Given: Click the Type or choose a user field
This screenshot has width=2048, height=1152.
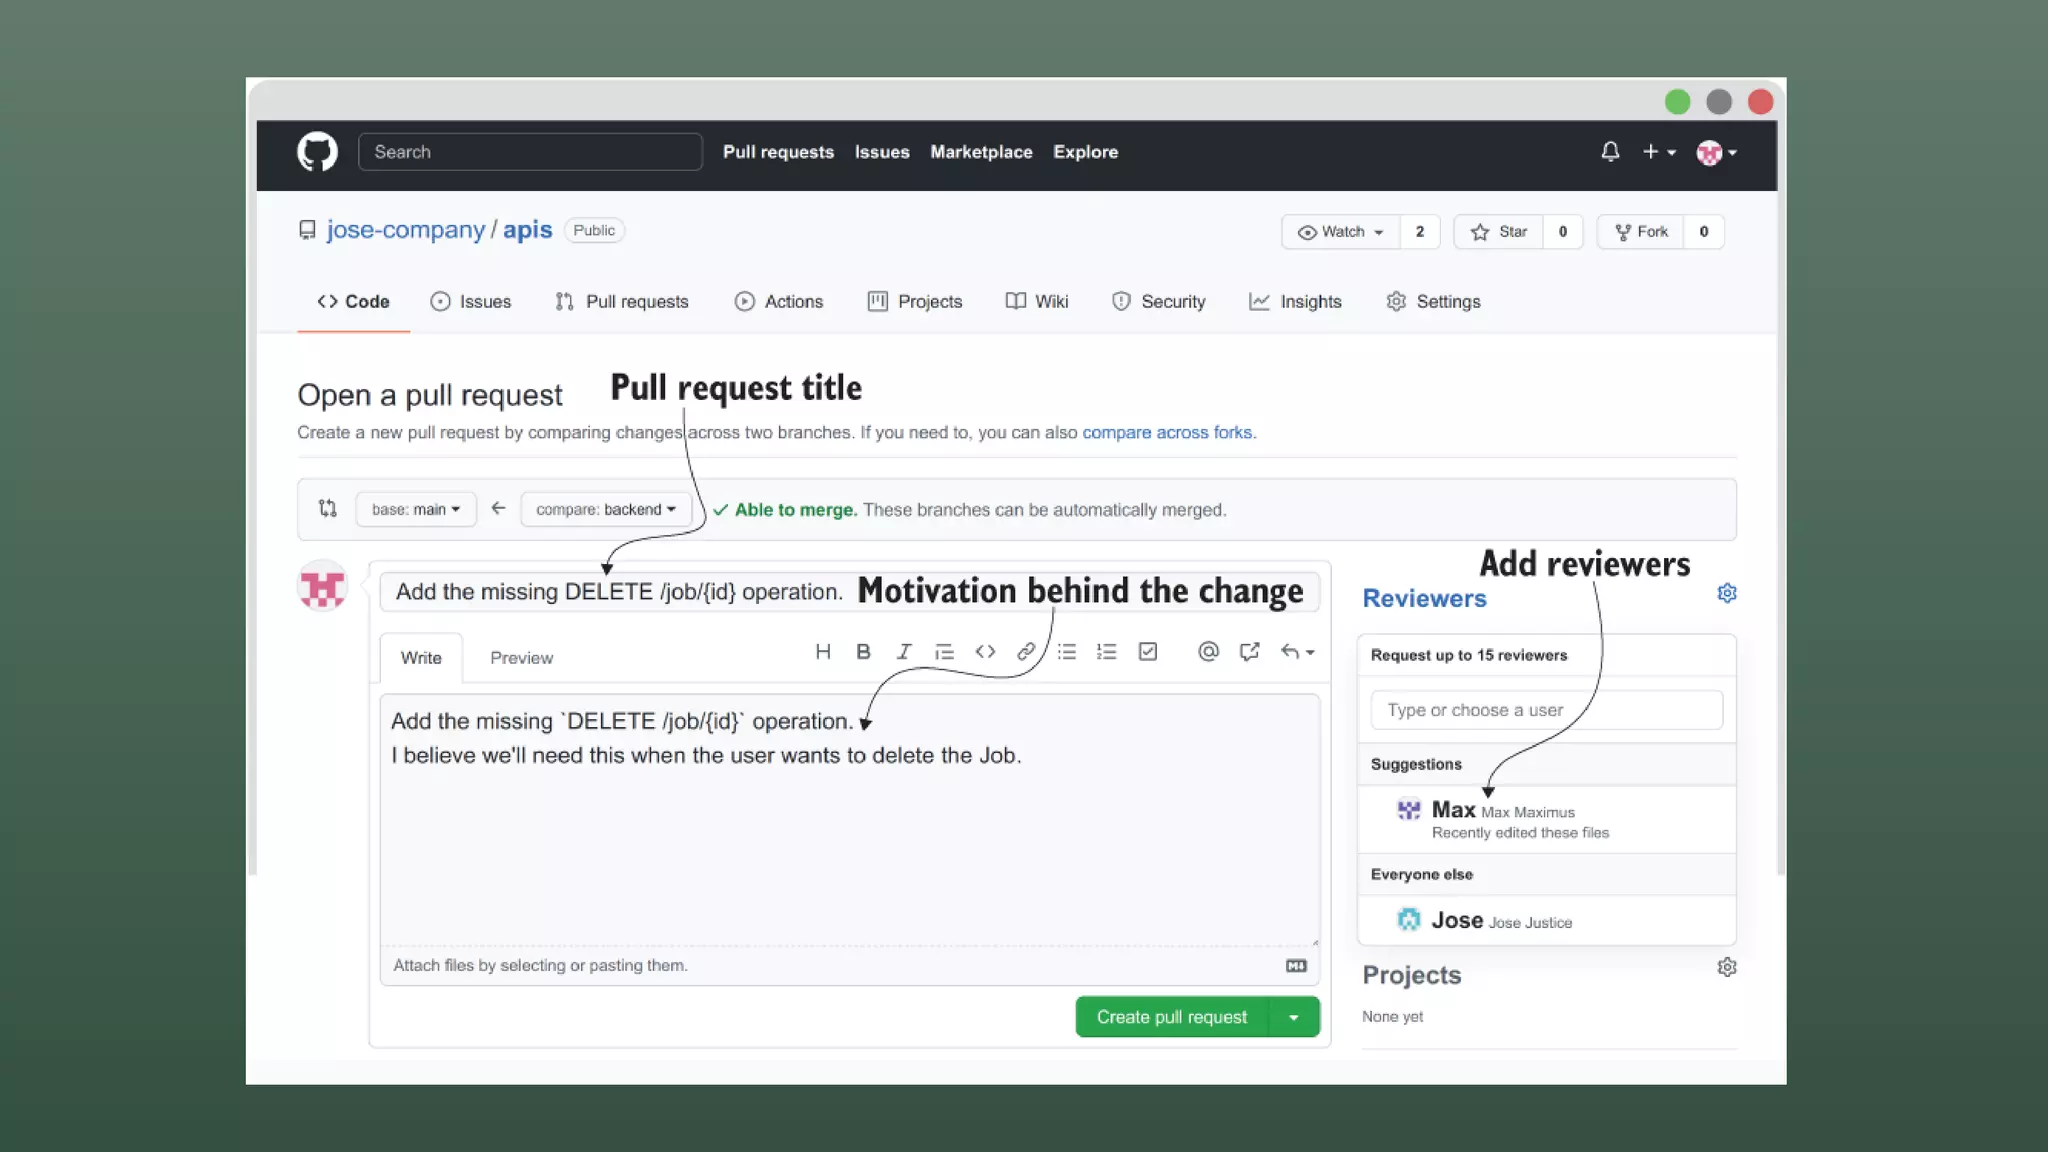Looking at the screenshot, I should [1546, 710].
